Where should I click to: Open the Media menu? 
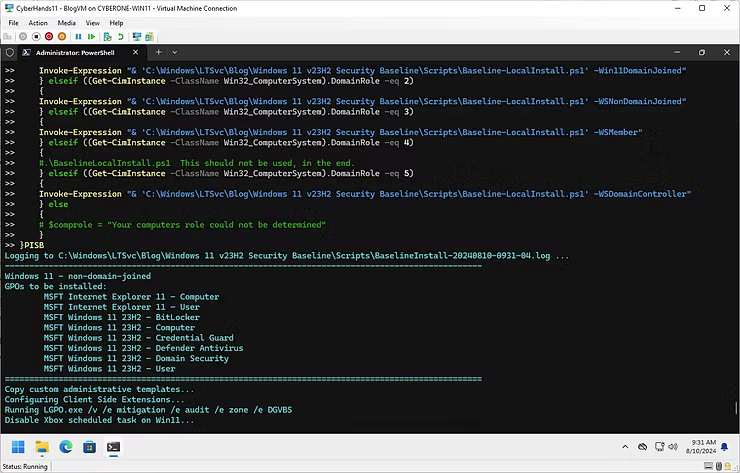67,23
